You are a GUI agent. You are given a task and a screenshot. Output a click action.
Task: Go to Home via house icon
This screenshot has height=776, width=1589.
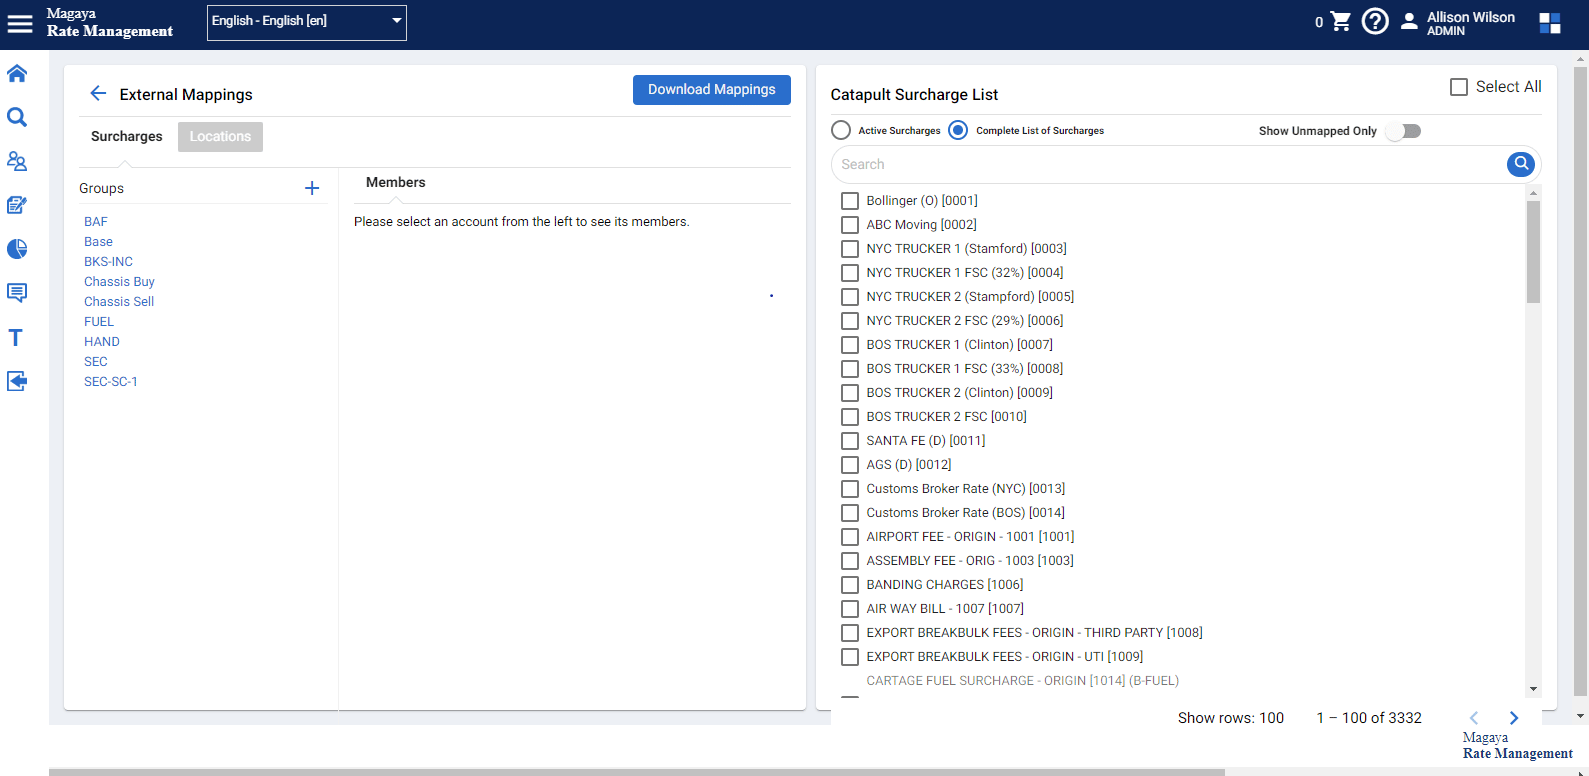pyautogui.click(x=17, y=73)
